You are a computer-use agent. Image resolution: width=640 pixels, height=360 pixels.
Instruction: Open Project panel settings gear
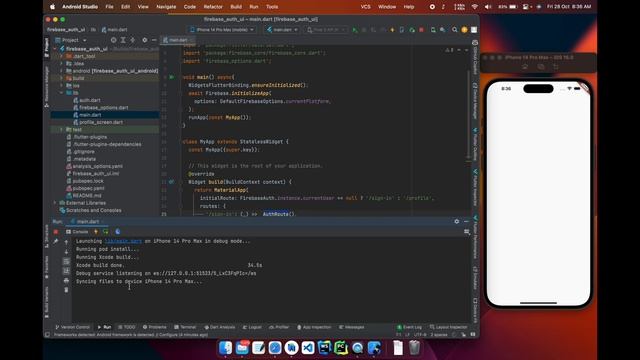pyautogui.click(x=144, y=40)
